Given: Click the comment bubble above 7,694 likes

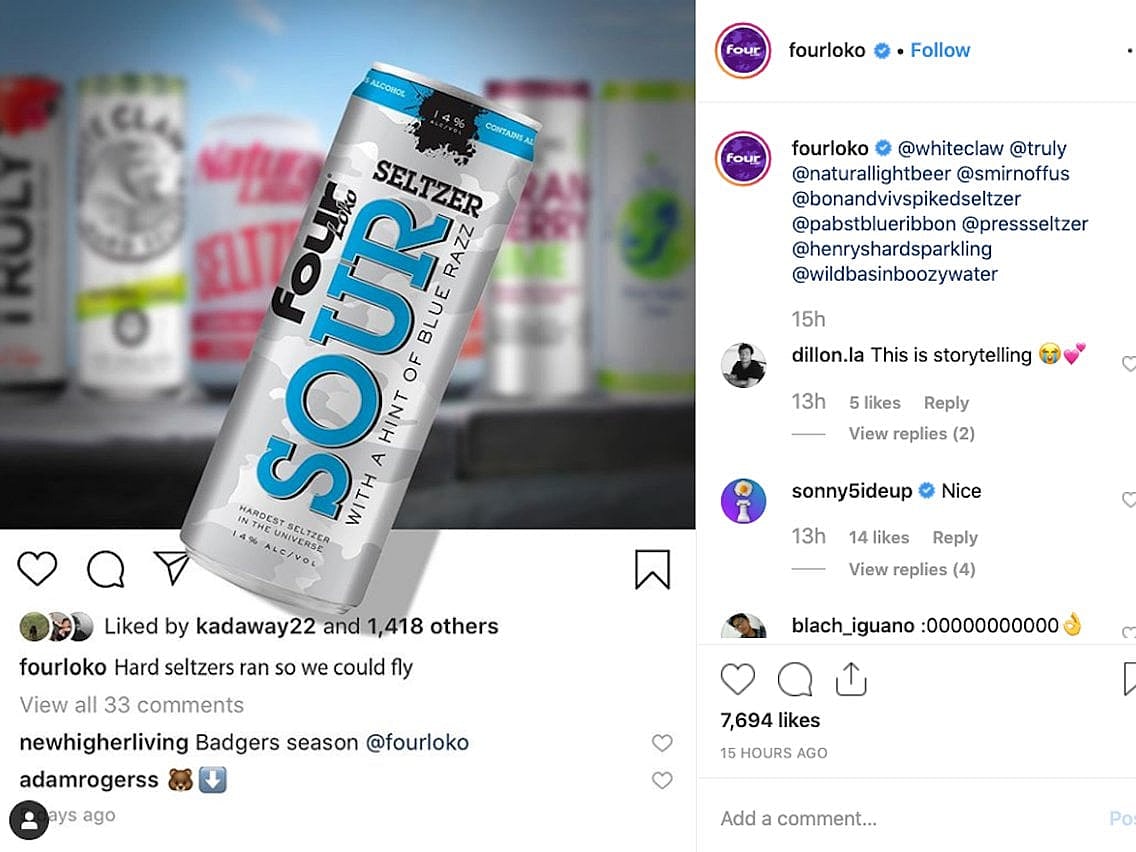Looking at the screenshot, I should (795, 680).
